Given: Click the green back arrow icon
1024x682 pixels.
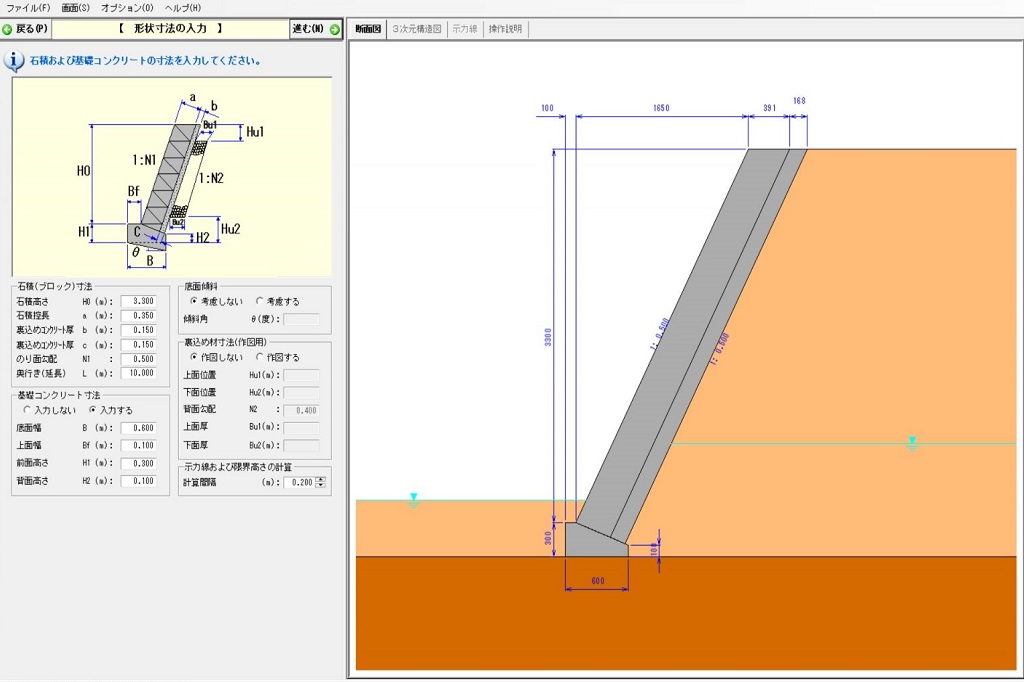Looking at the screenshot, I should coord(8,29).
